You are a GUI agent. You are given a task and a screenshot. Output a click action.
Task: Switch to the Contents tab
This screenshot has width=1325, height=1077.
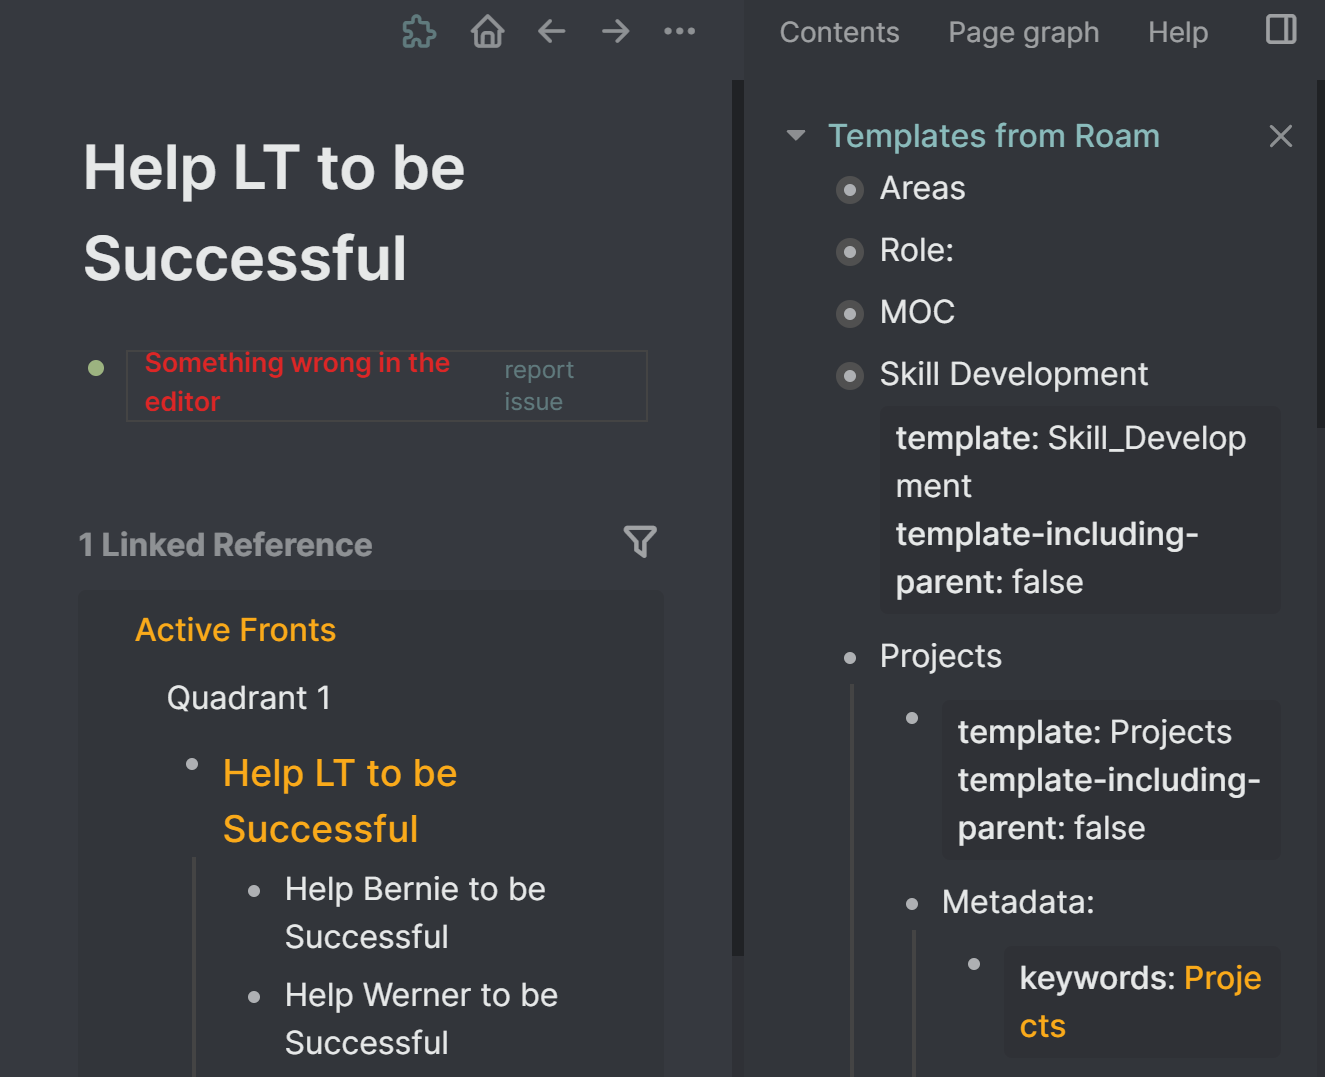(839, 32)
